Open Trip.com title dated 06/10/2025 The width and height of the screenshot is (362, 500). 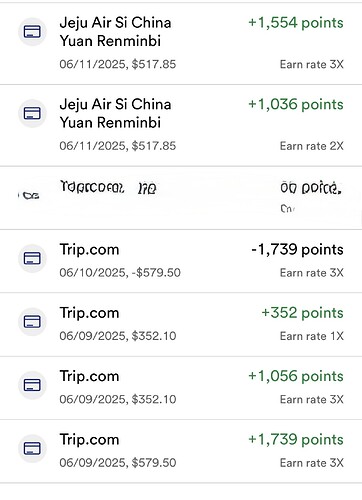[89, 250]
